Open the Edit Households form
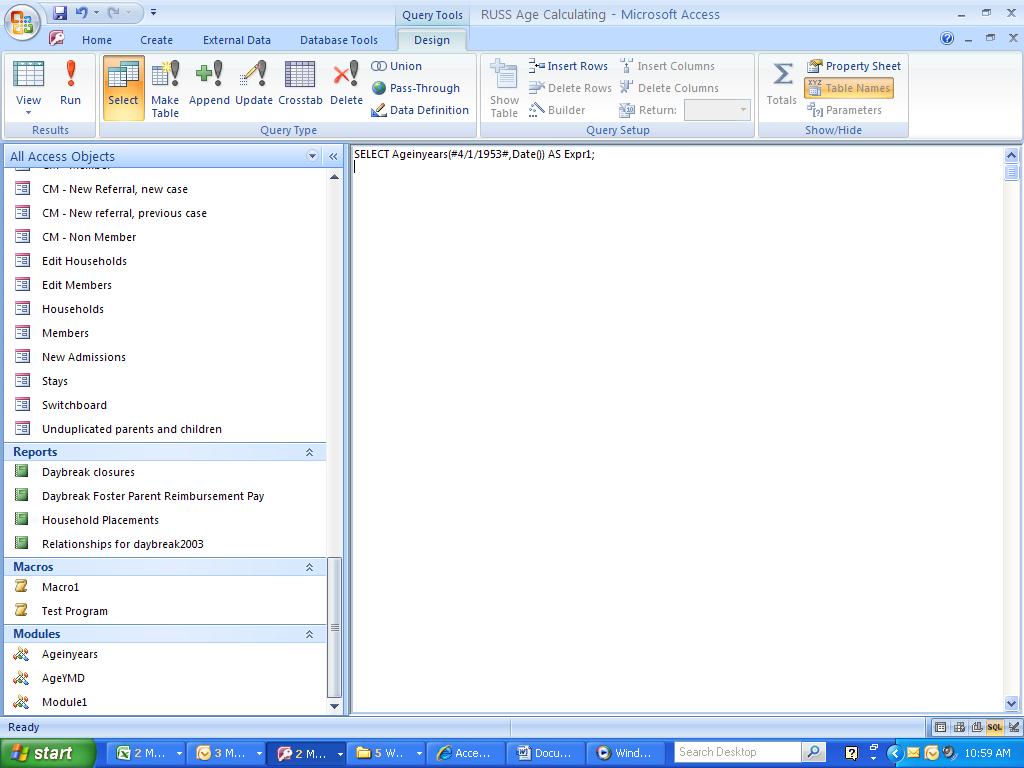The width and height of the screenshot is (1024, 768). pyautogui.click(x=84, y=261)
